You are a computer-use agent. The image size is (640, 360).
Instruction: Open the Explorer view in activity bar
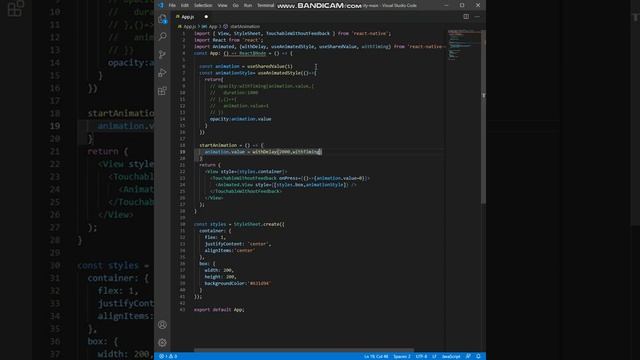(162, 19)
